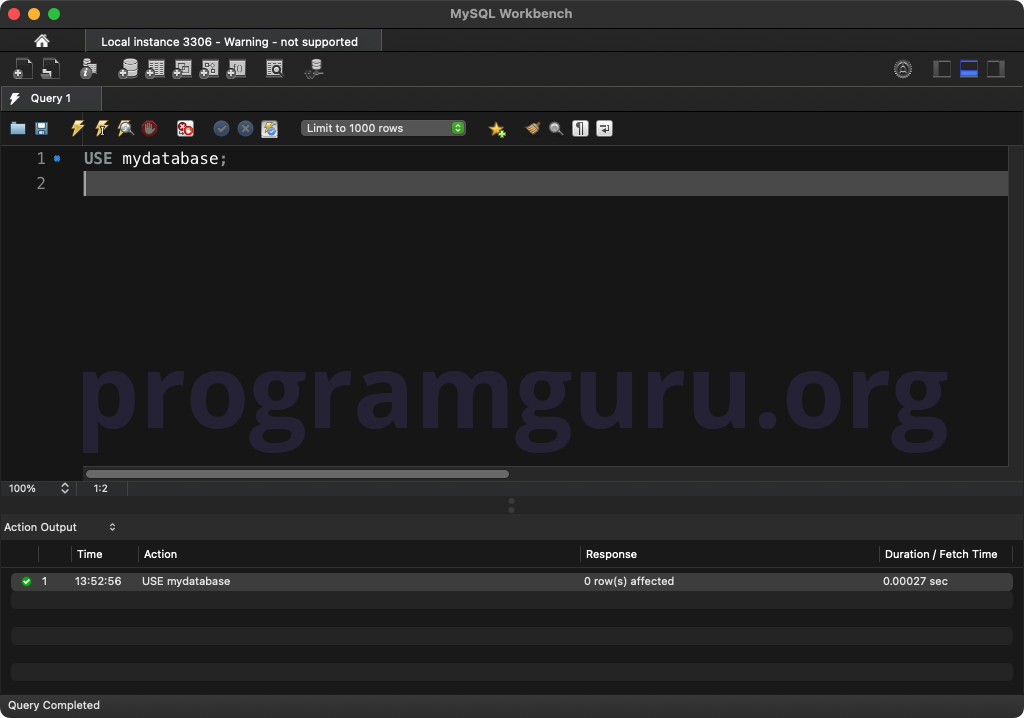Create a new function icon

pos(236,69)
